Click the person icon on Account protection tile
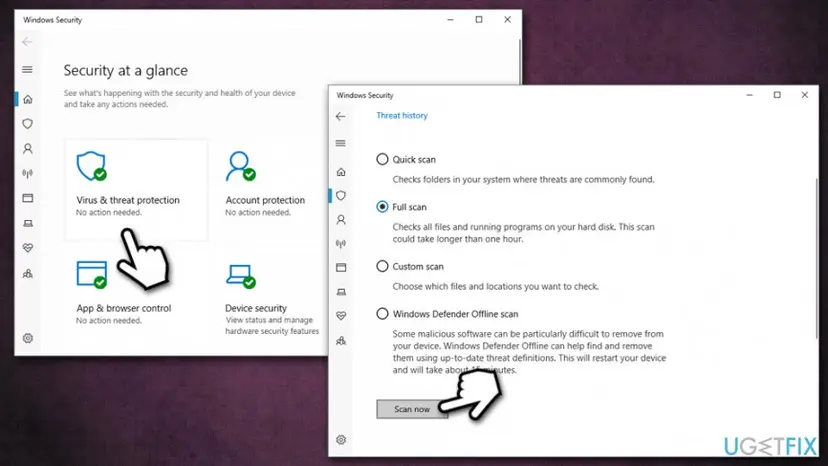Image resolution: width=828 pixels, height=466 pixels. (240, 166)
